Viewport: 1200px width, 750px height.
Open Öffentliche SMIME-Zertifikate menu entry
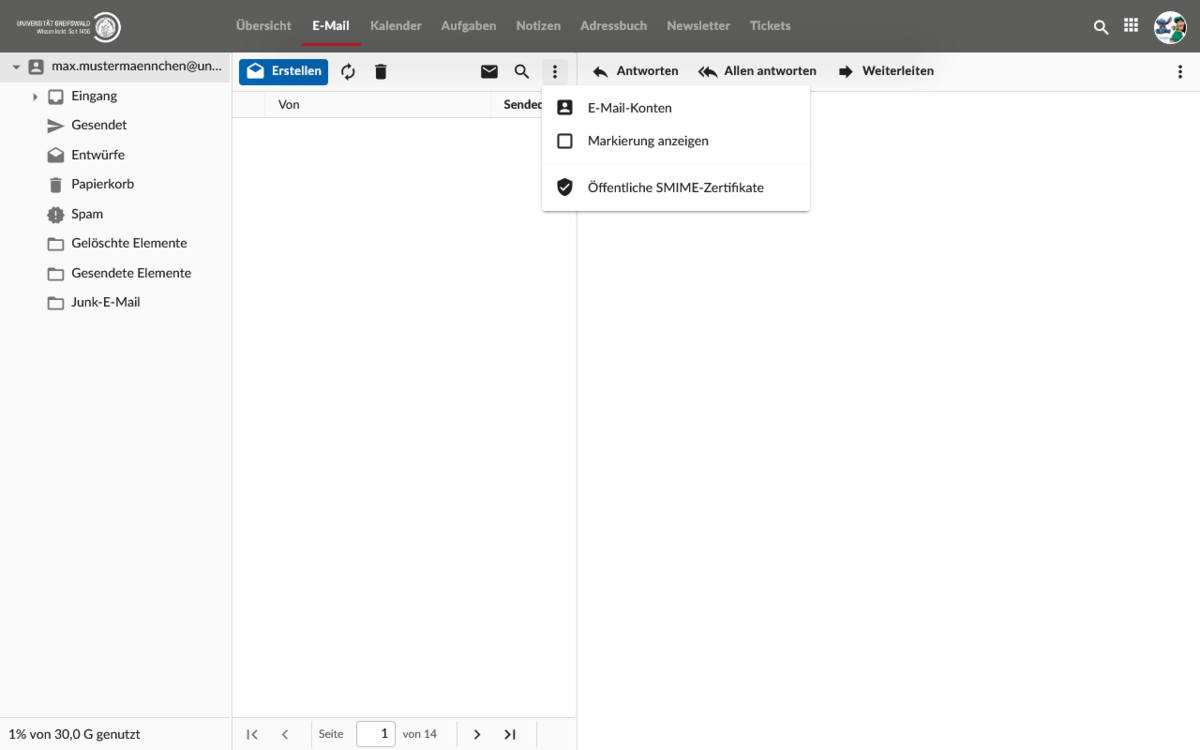[x=675, y=188]
